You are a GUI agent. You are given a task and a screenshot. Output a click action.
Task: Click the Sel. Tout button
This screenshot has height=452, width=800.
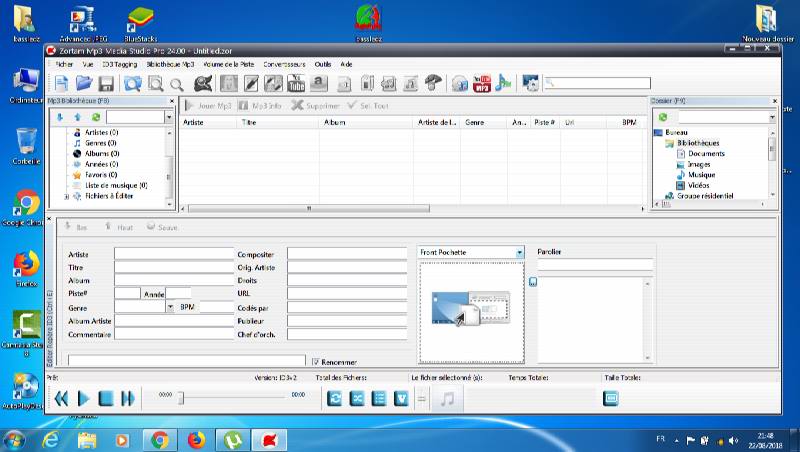(367, 106)
